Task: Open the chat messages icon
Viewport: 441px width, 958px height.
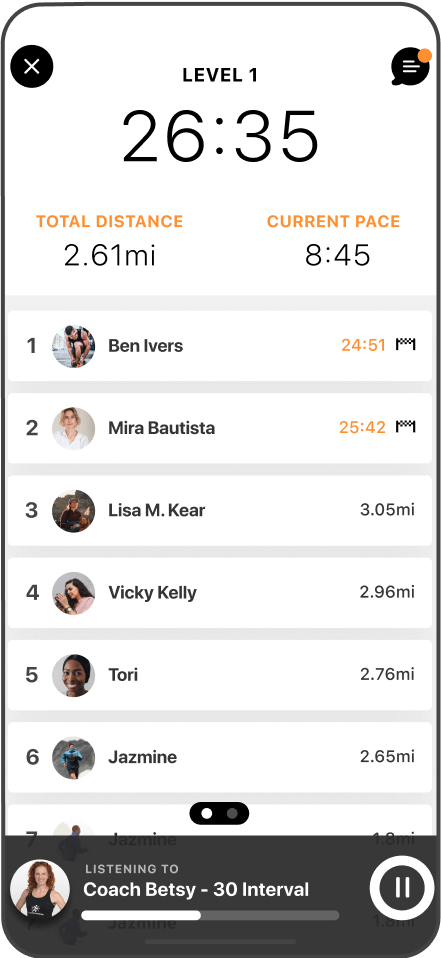Action: [x=411, y=66]
